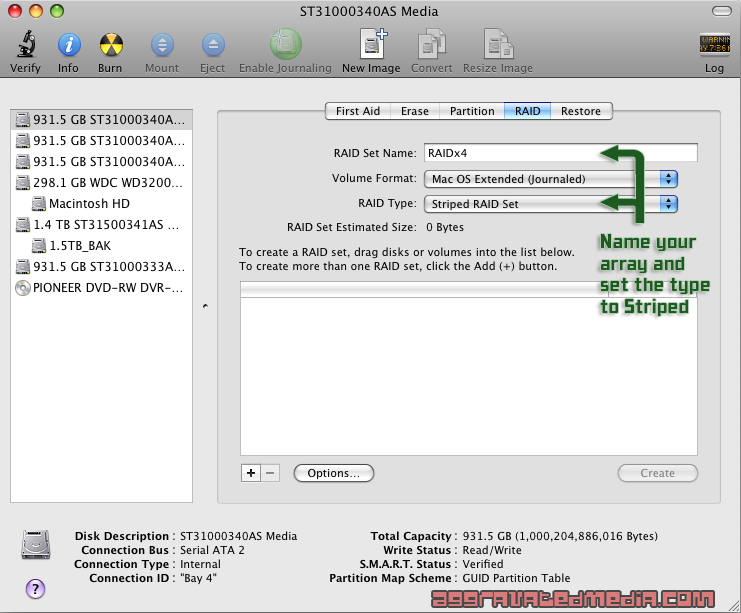Add a new RAID set with plus button
This screenshot has width=741, height=613.
point(251,473)
